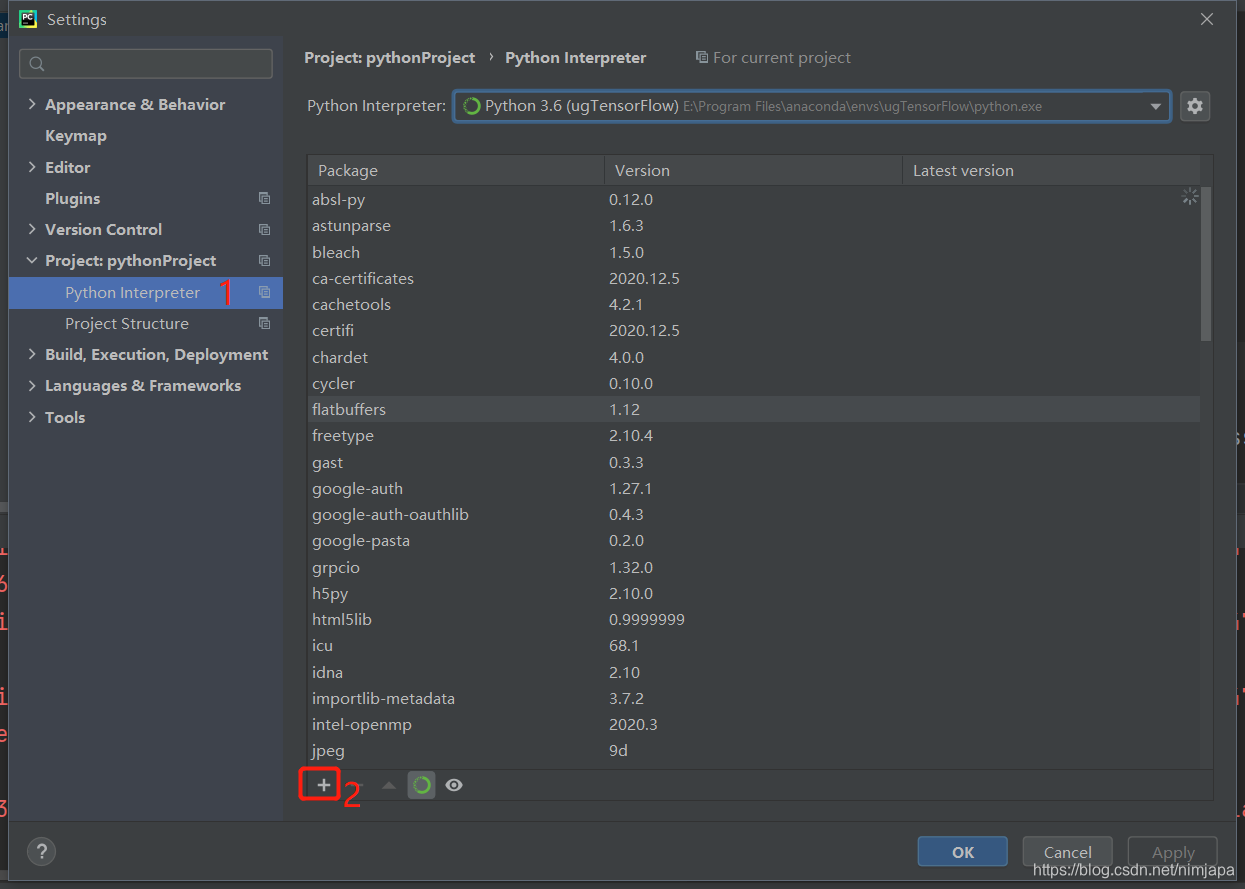Click the PyCharm logo in the title bar
Screen dimensions: 1245x889
click(x=28, y=19)
